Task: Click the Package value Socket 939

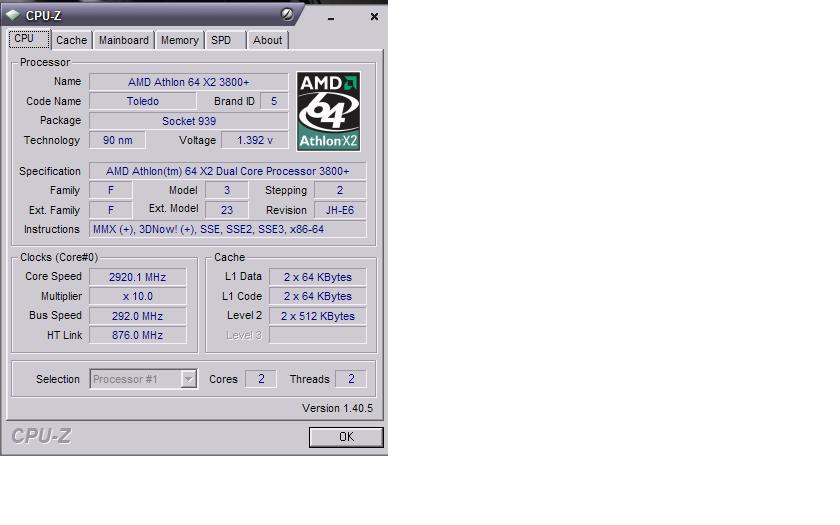Action: tap(189, 121)
